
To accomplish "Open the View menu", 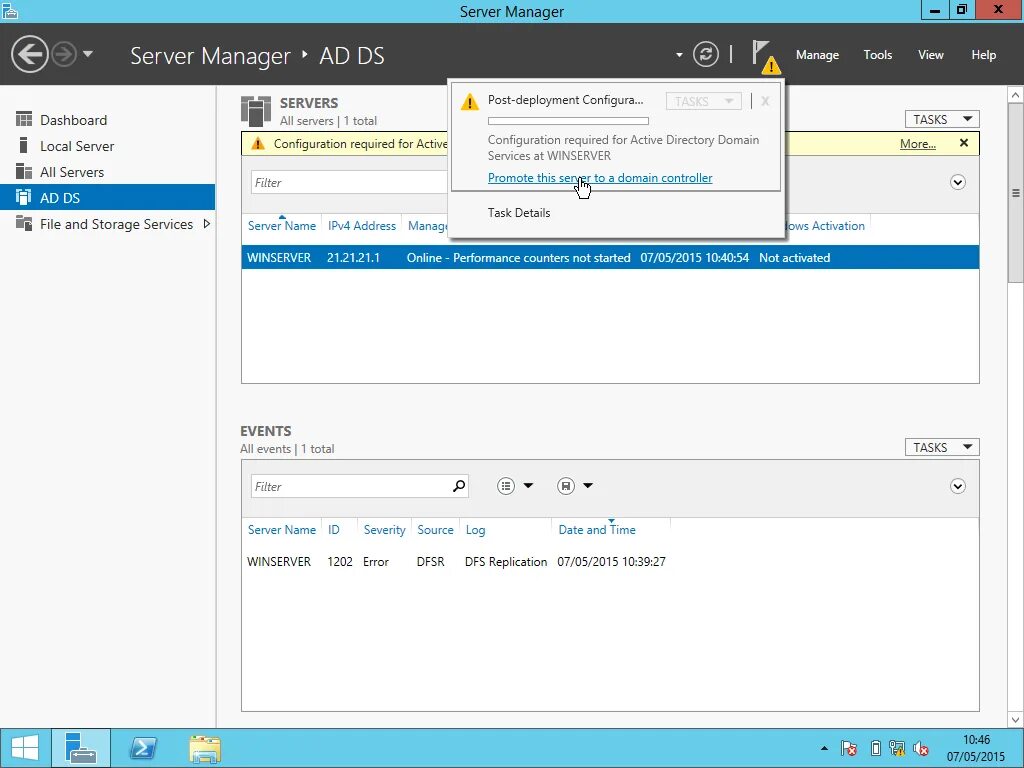I will pyautogui.click(x=930, y=55).
